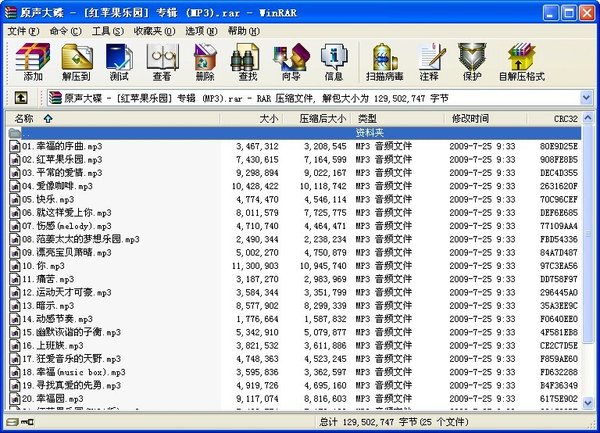600x433 pixels.
Task: Click size value 11,300,903
Action: 255,266
